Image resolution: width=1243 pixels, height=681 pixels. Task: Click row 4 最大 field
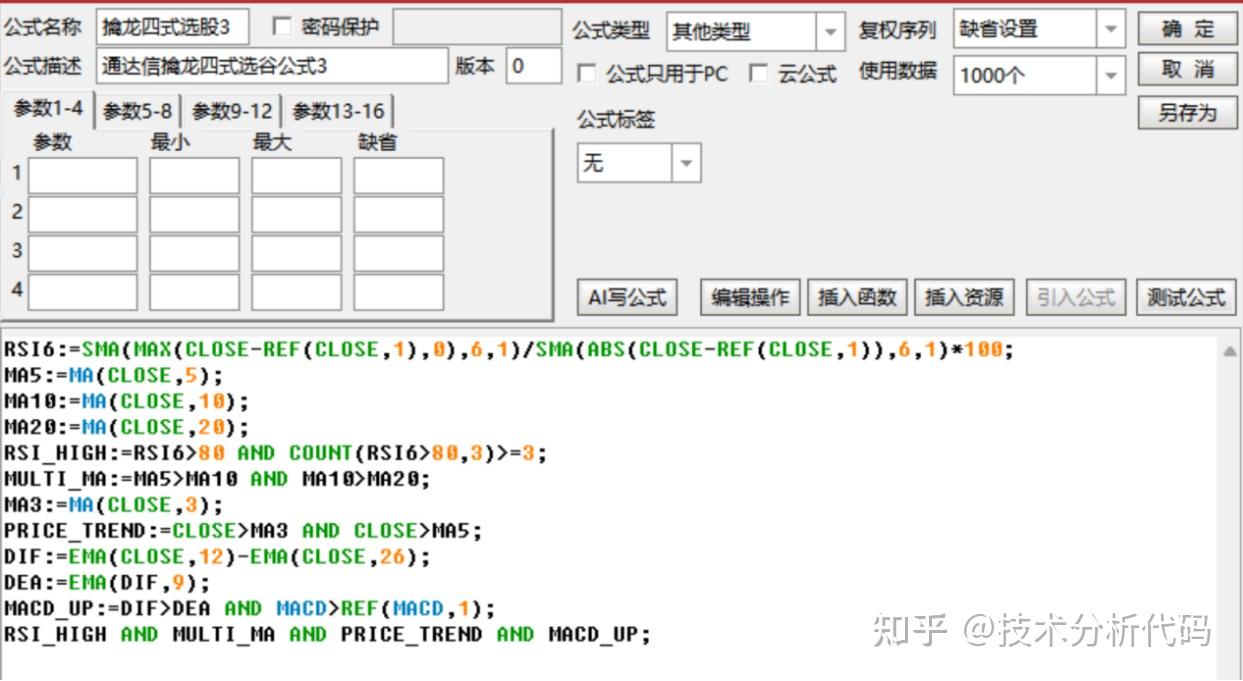296,293
